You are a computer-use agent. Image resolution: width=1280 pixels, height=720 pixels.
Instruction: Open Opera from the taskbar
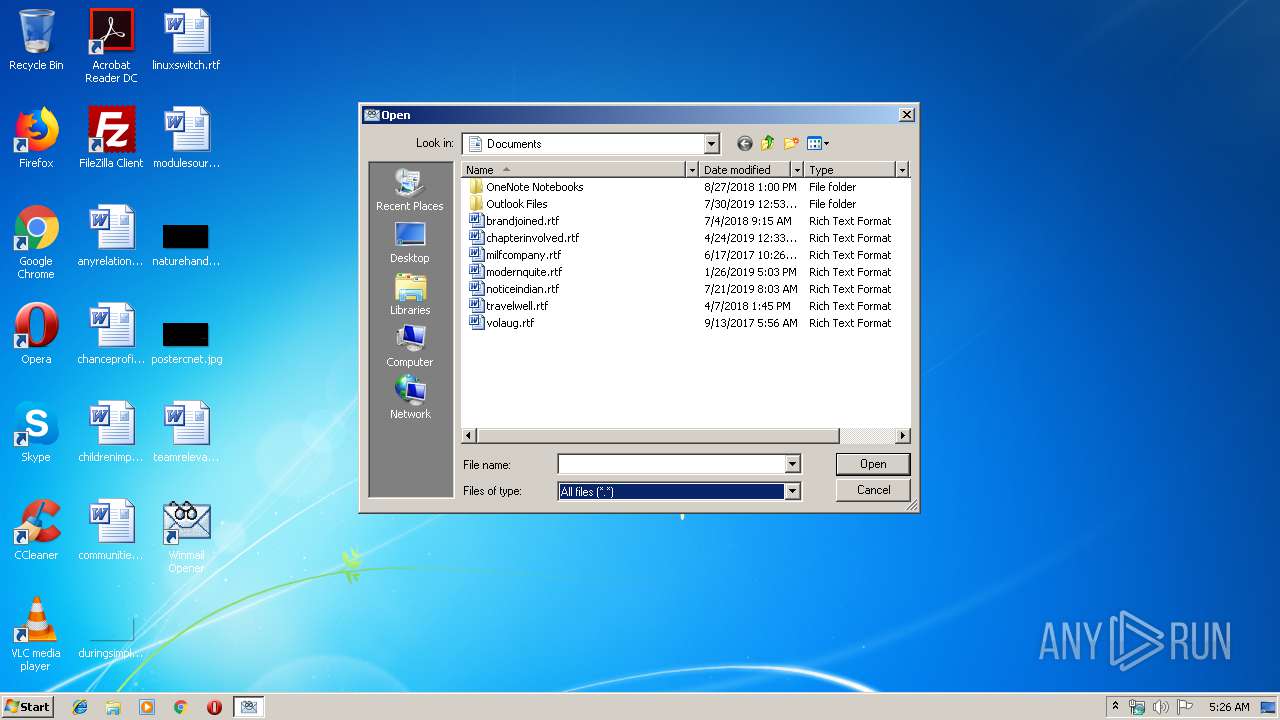coord(214,707)
